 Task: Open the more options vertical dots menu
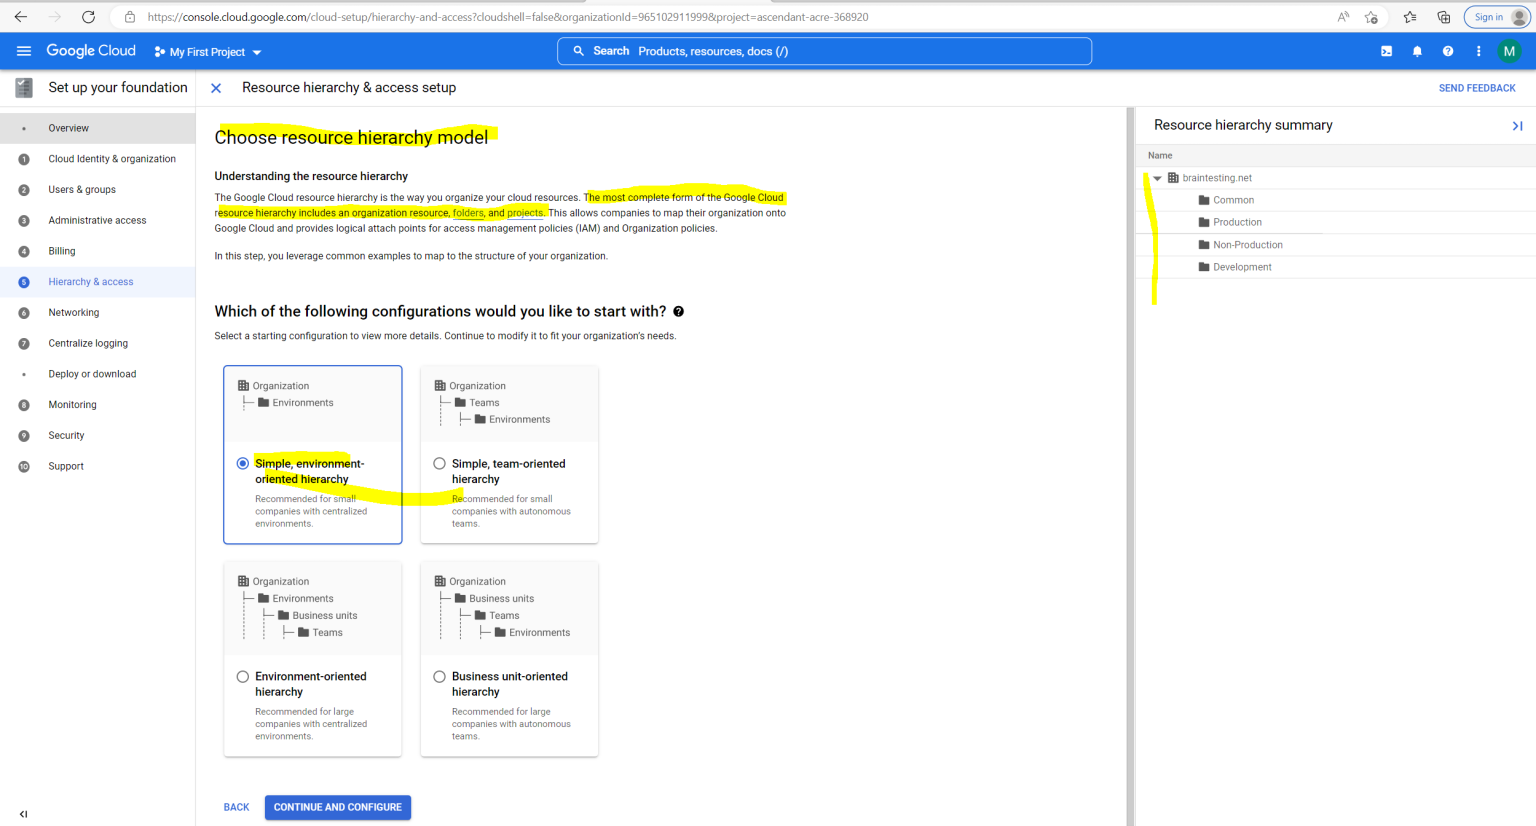tap(1478, 51)
